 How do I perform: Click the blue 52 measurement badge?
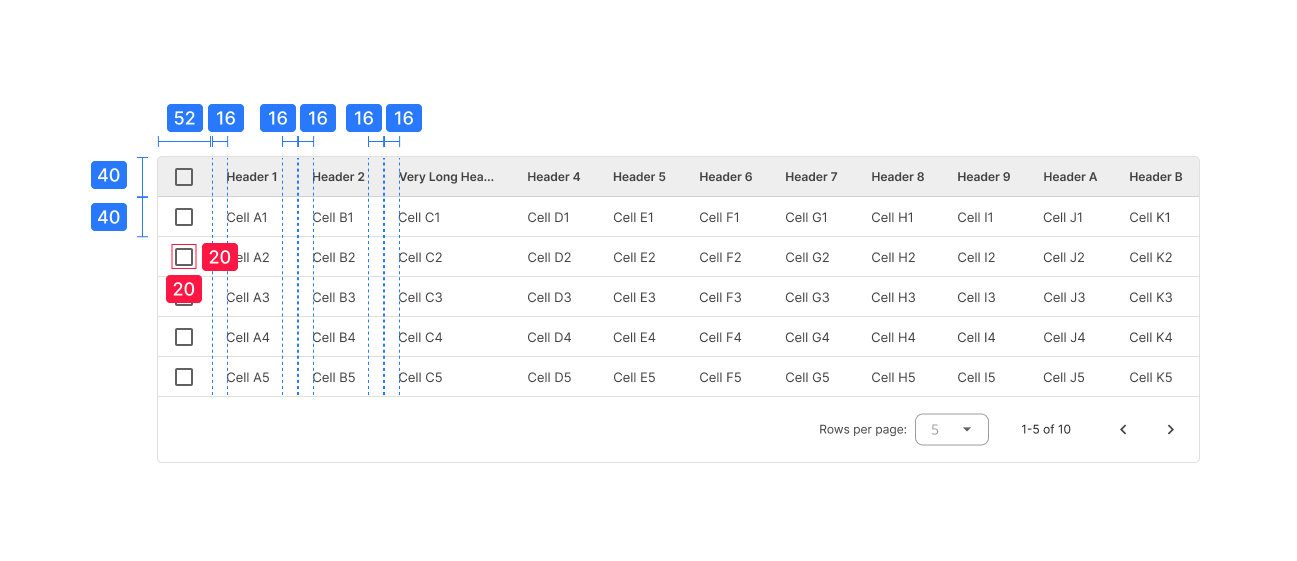184,118
